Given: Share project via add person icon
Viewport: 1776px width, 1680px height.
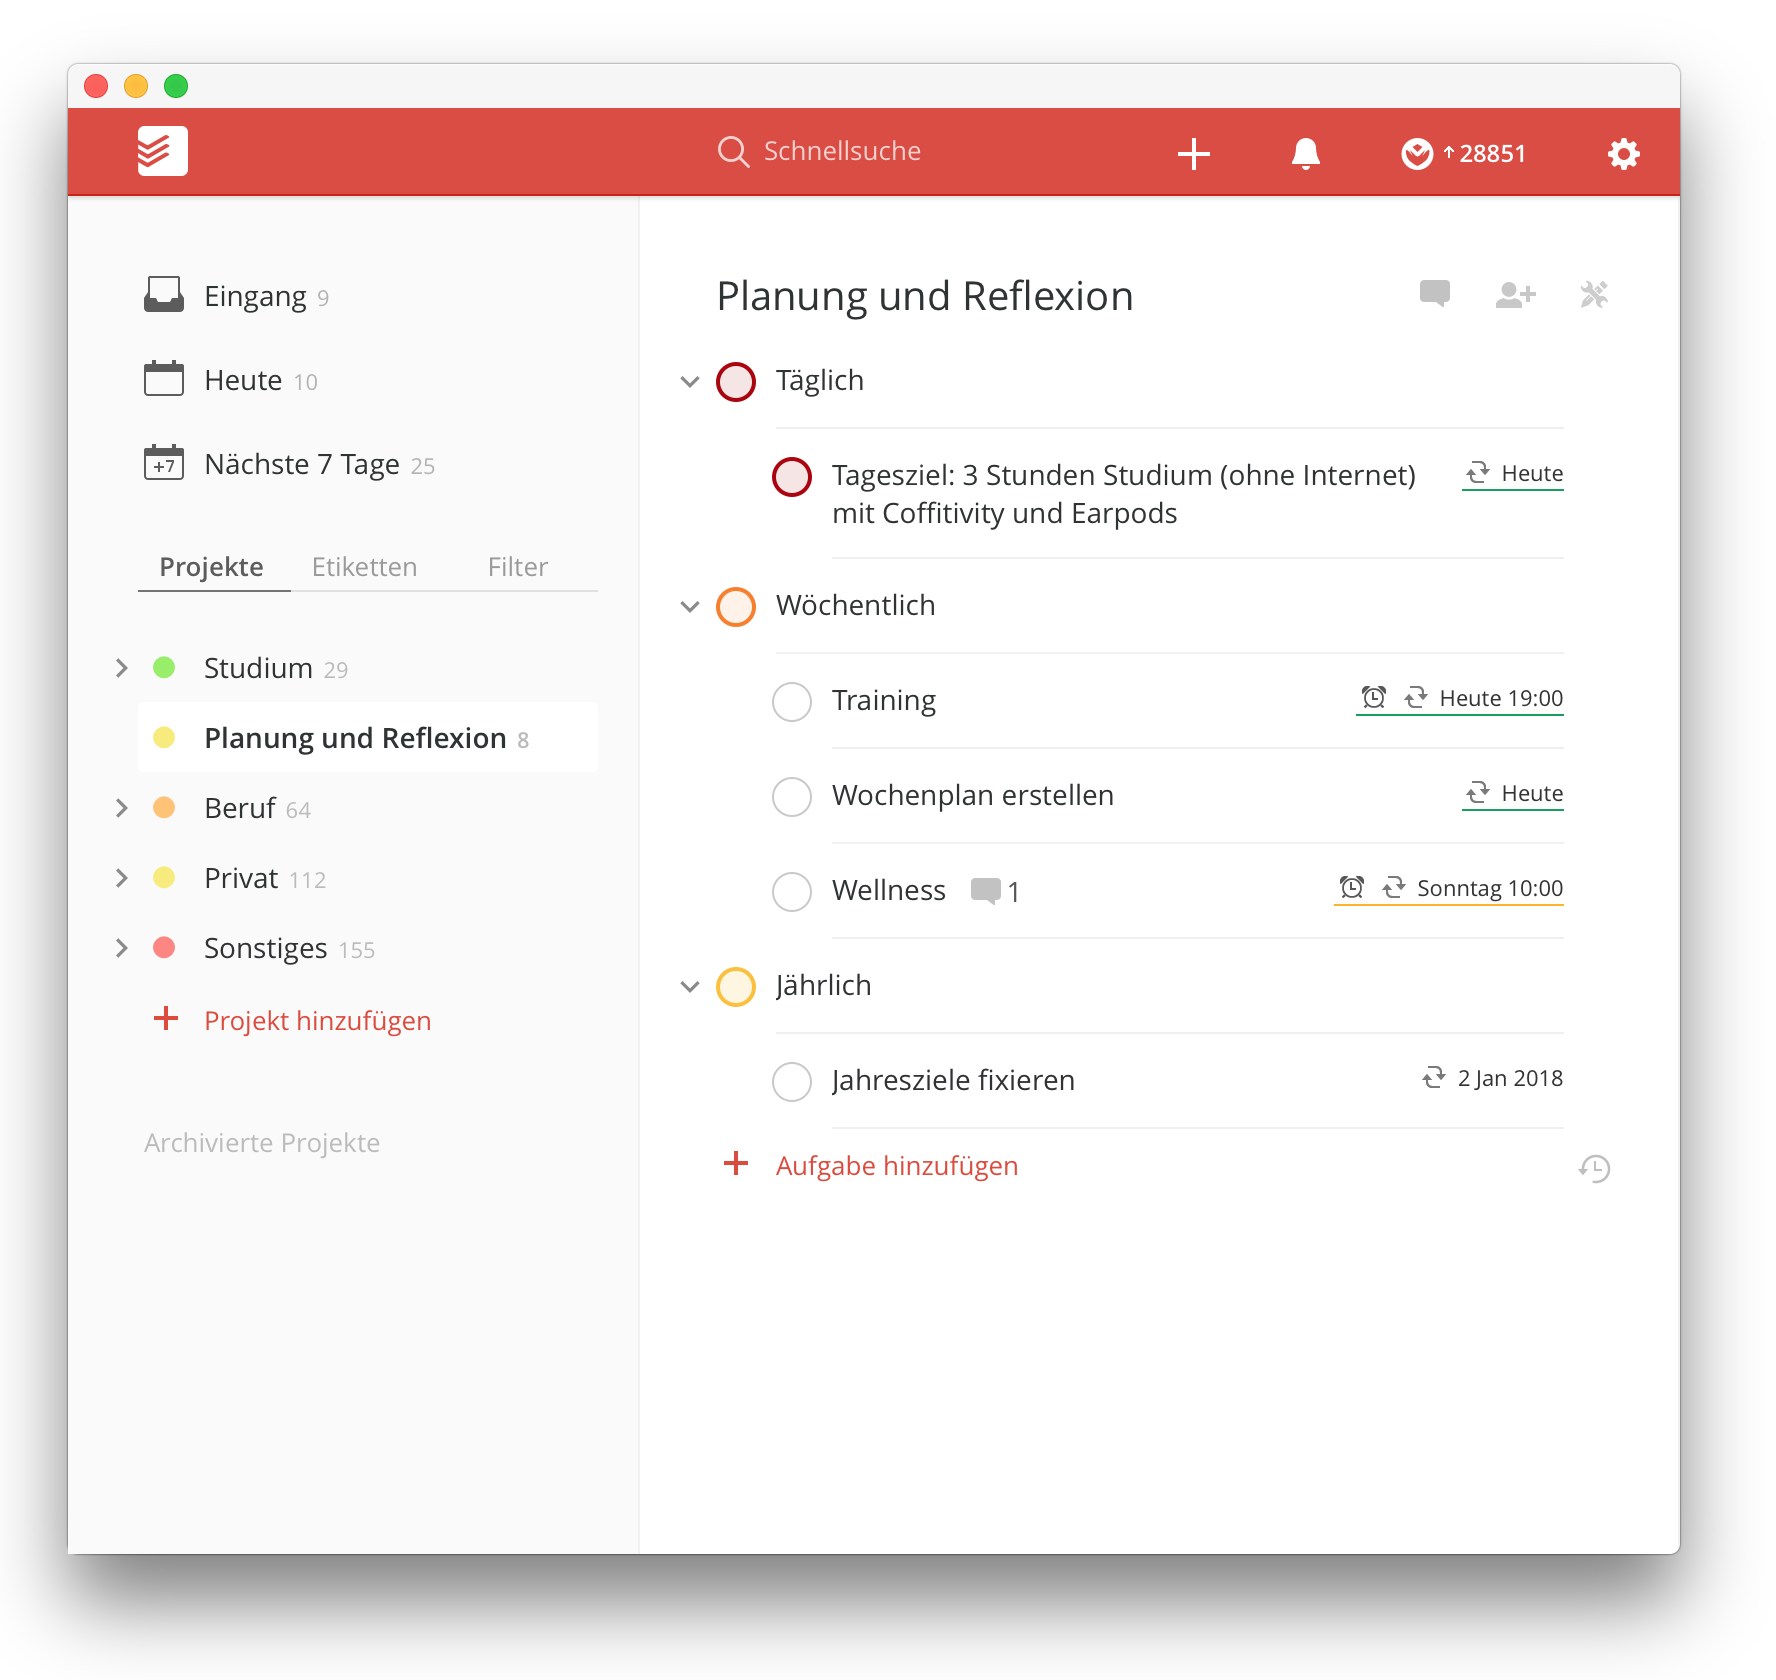Looking at the screenshot, I should pyautogui.click(x=1514, y=295).
